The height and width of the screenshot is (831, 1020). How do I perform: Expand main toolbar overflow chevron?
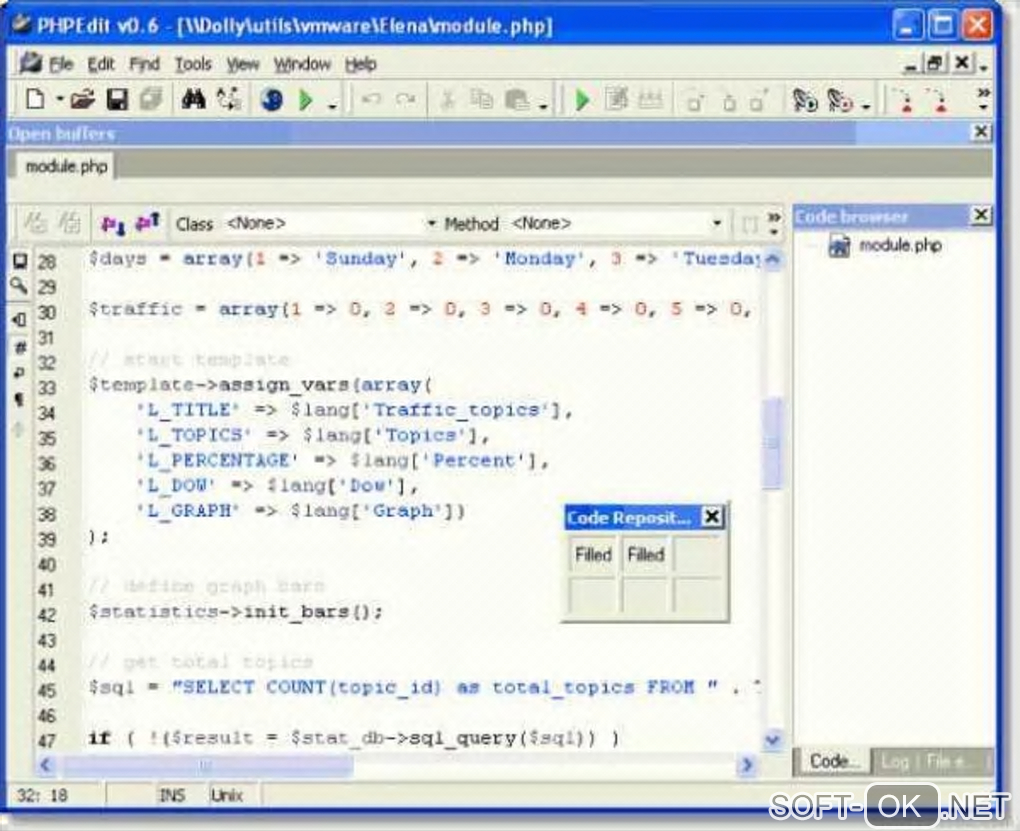(x=984, y=99)
